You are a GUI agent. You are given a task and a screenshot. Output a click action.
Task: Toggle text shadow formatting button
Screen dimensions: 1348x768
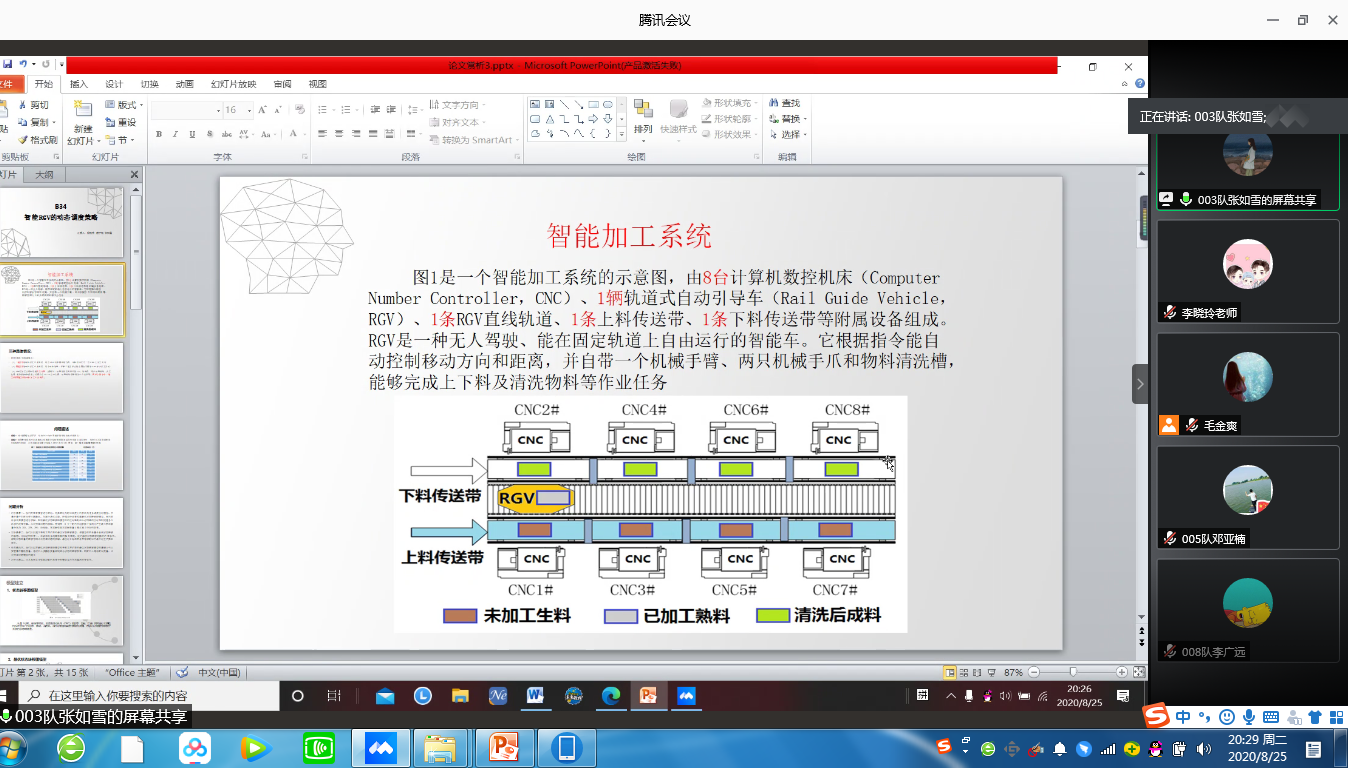(x=209, y=134)
